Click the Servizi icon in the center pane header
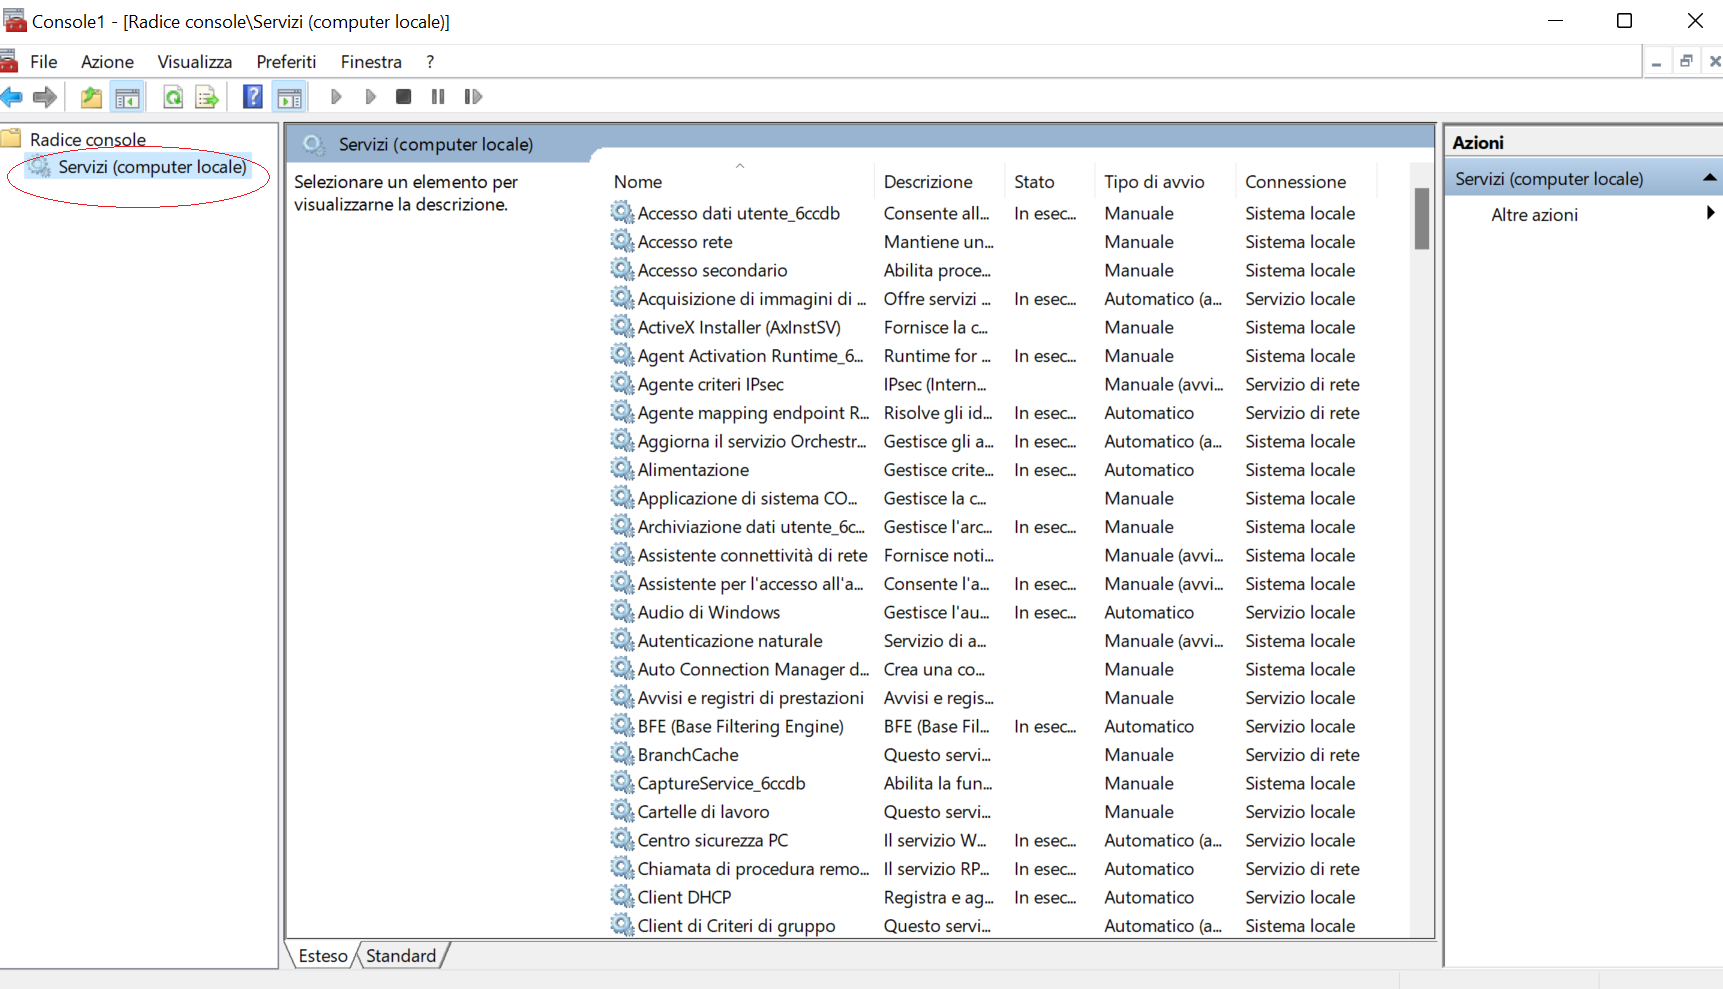 coord(314,145)
